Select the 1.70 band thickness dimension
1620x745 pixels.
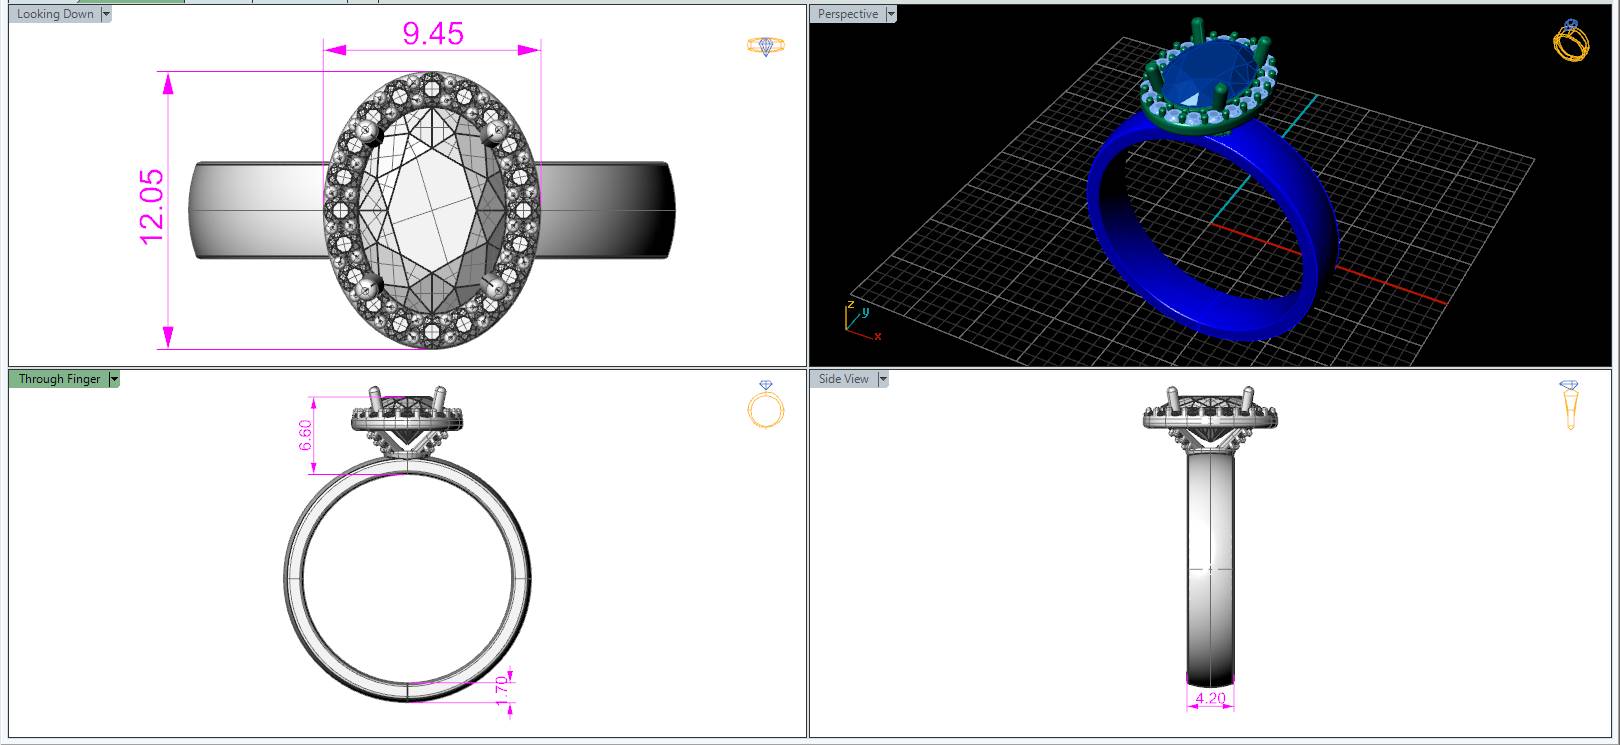click(x=502, y=689)
